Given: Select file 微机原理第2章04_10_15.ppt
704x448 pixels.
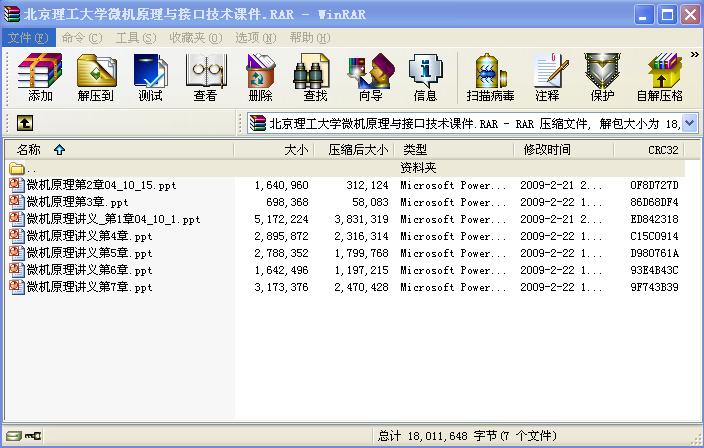Looking at the screenshot, I should (101, 185).
